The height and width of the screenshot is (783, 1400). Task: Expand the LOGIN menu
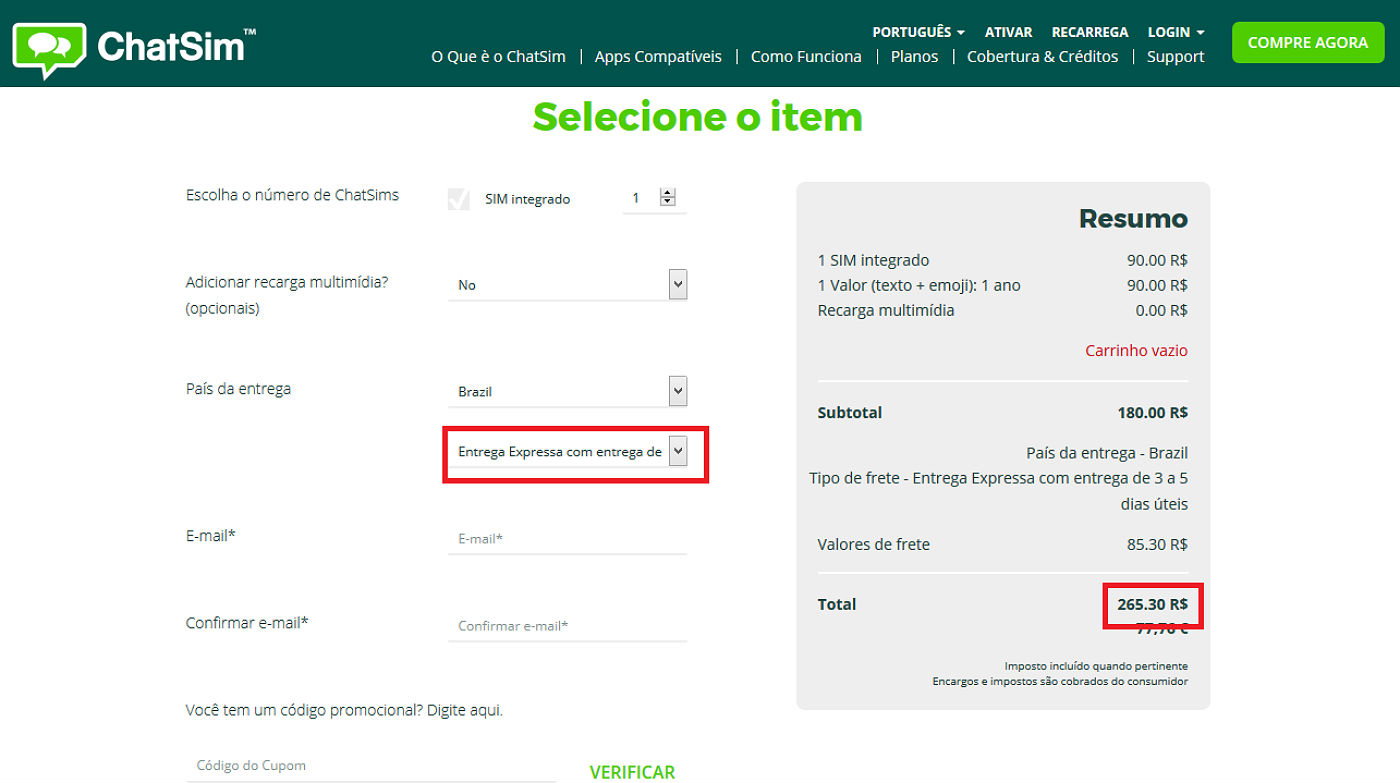(1176, 32)
